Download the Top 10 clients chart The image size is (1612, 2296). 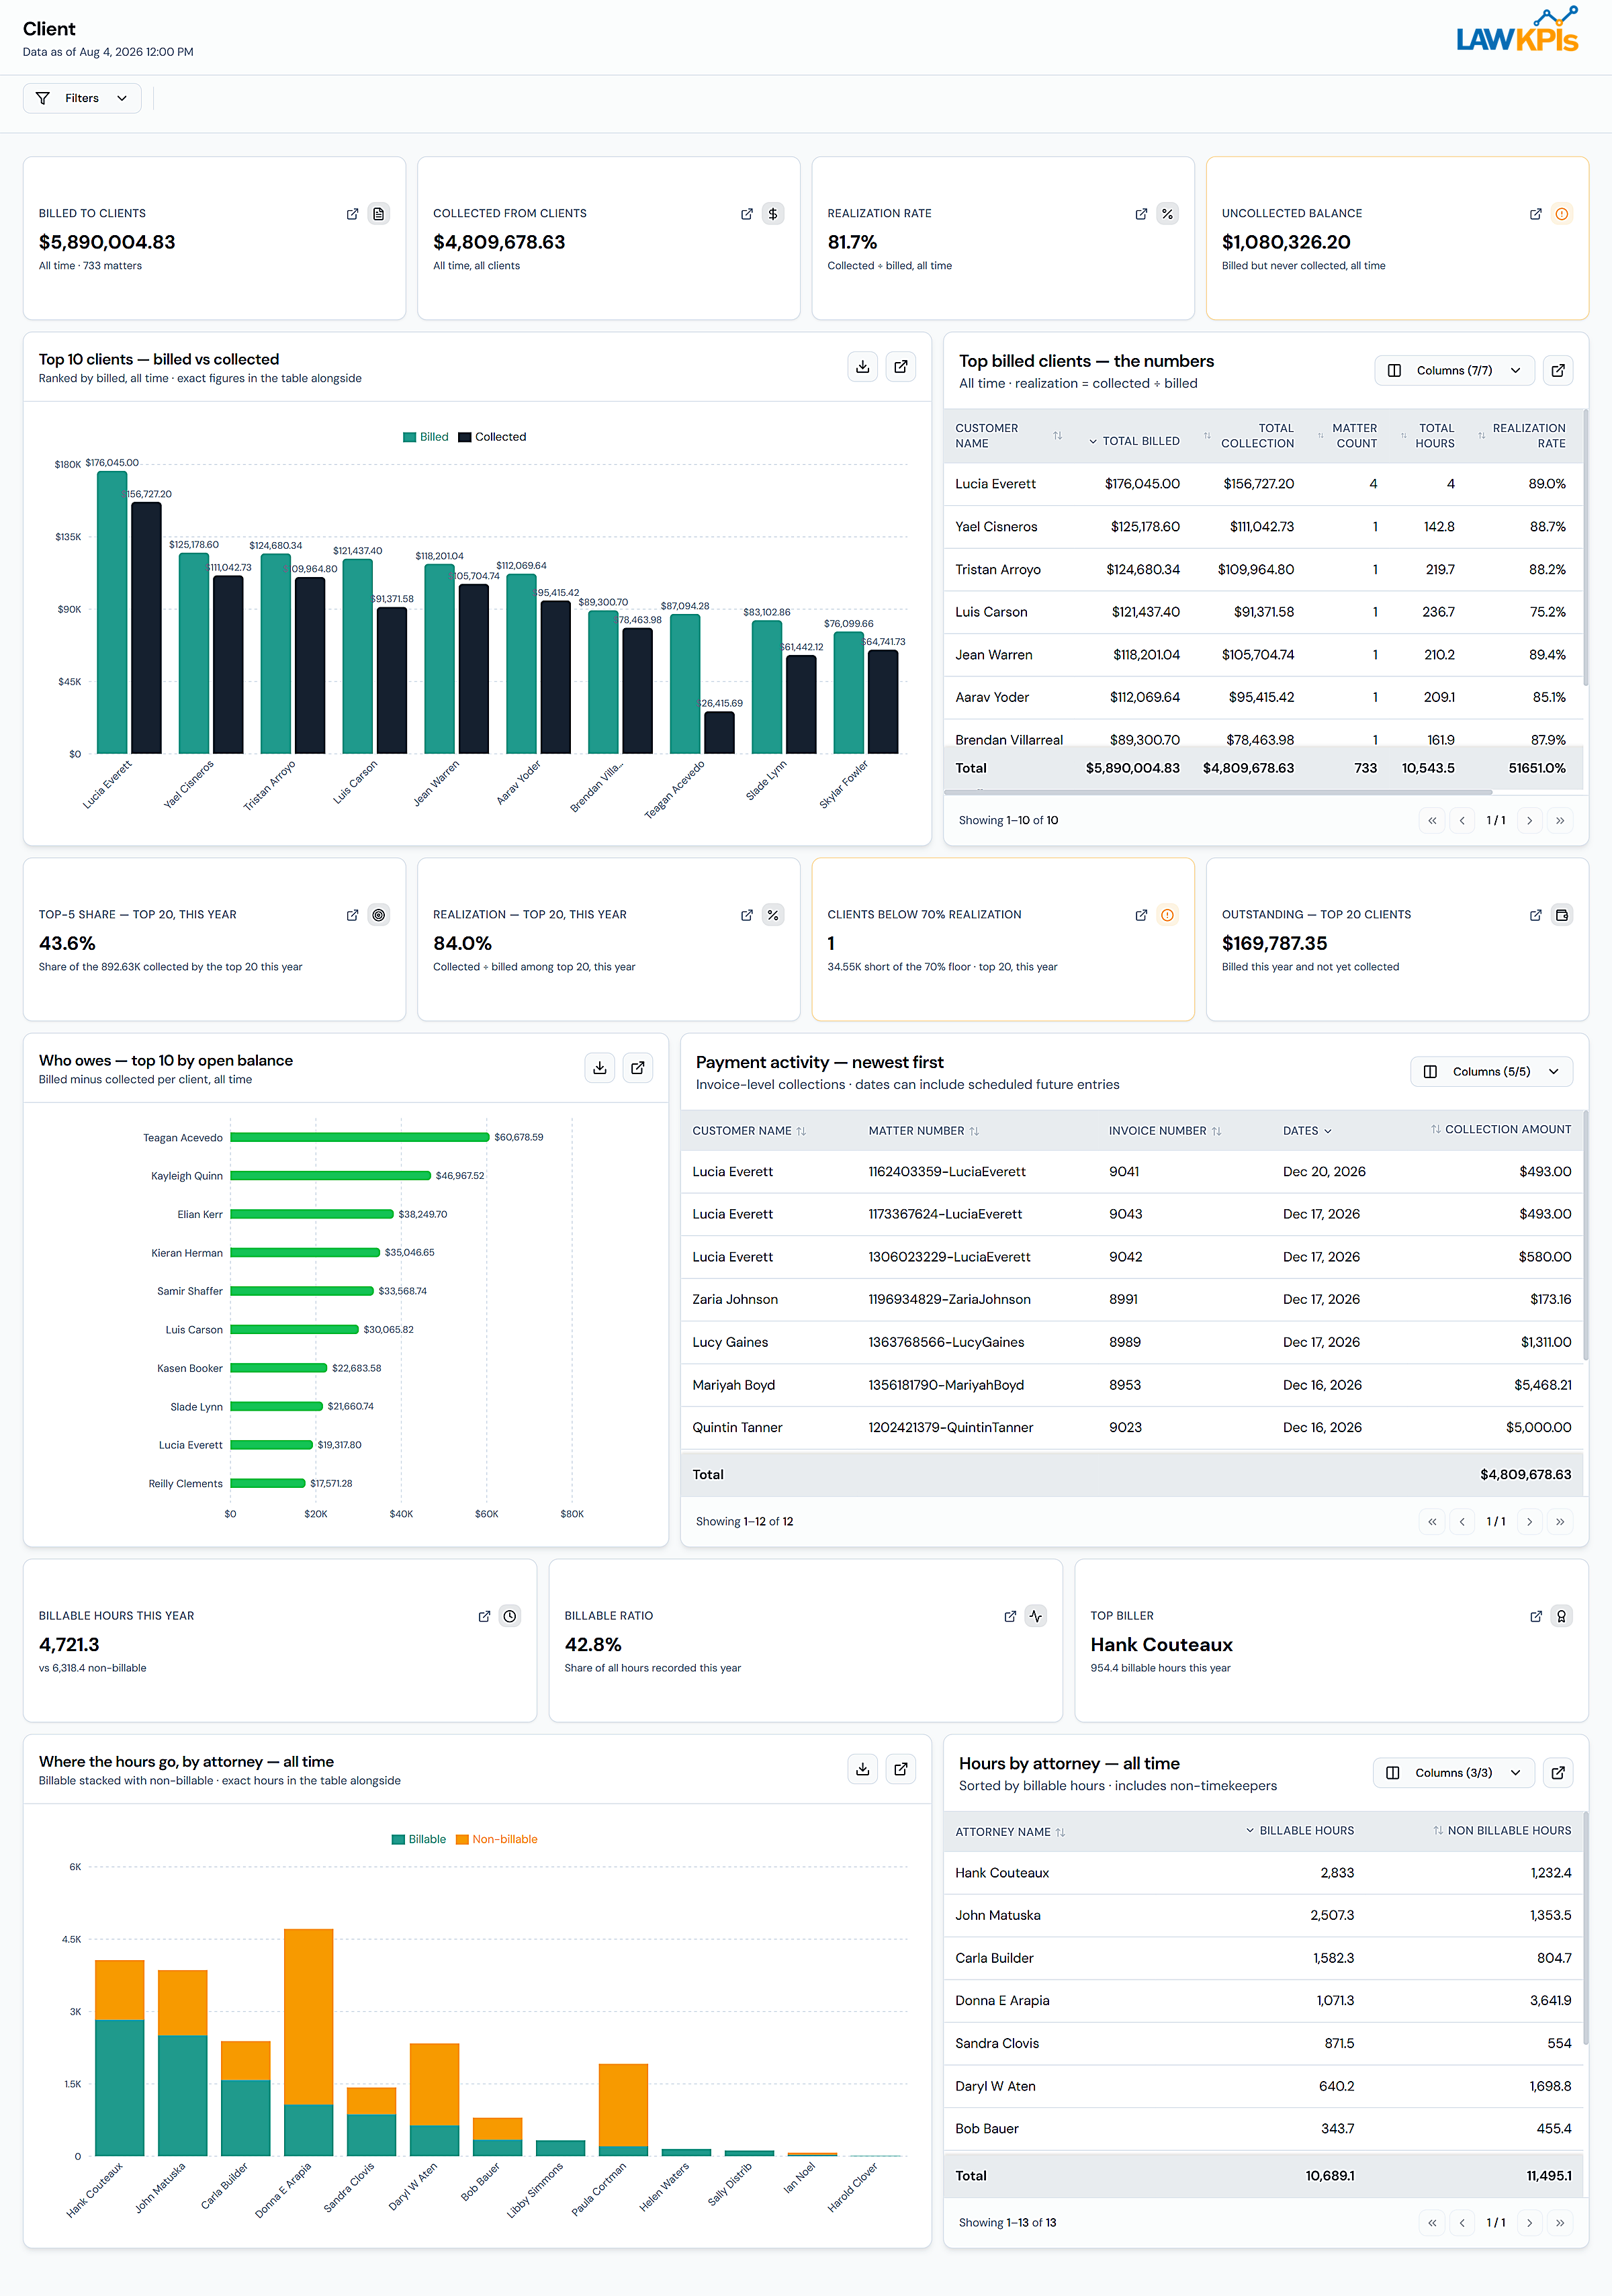click(x=862, y=367)
